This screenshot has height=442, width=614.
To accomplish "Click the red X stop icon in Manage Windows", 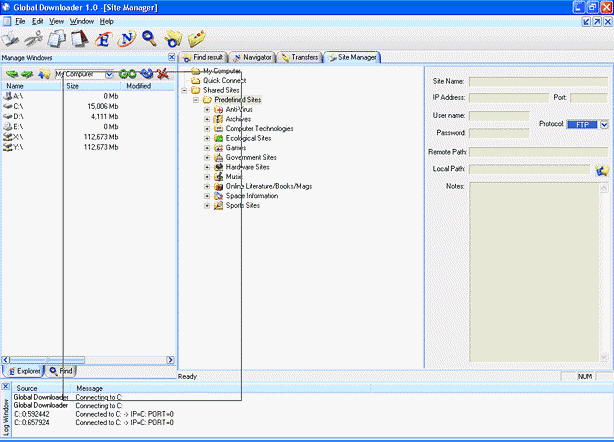I will 163,74.
